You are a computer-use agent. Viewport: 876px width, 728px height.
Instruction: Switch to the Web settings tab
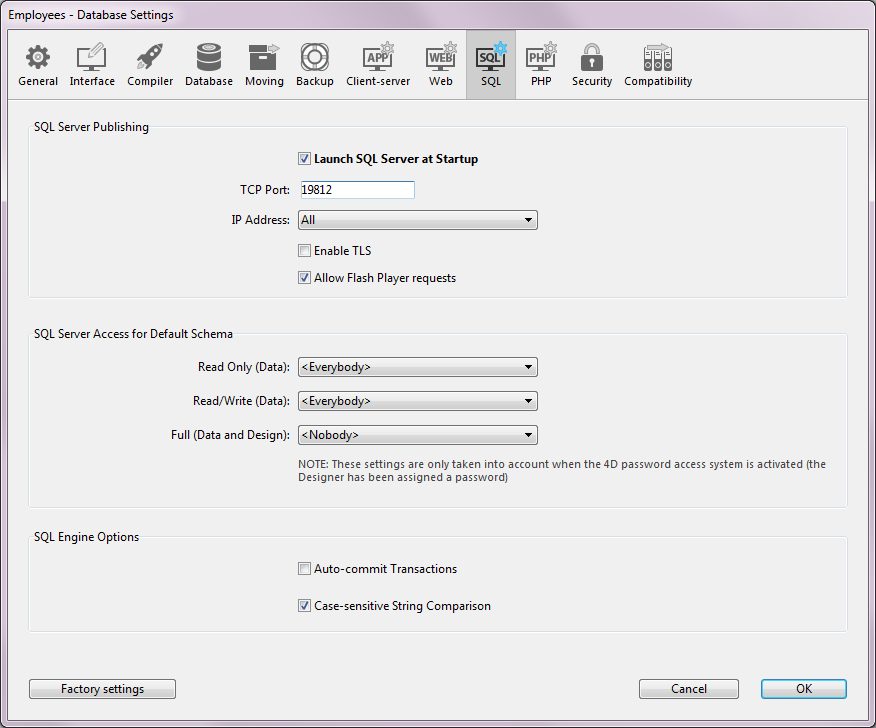(441, 66)
